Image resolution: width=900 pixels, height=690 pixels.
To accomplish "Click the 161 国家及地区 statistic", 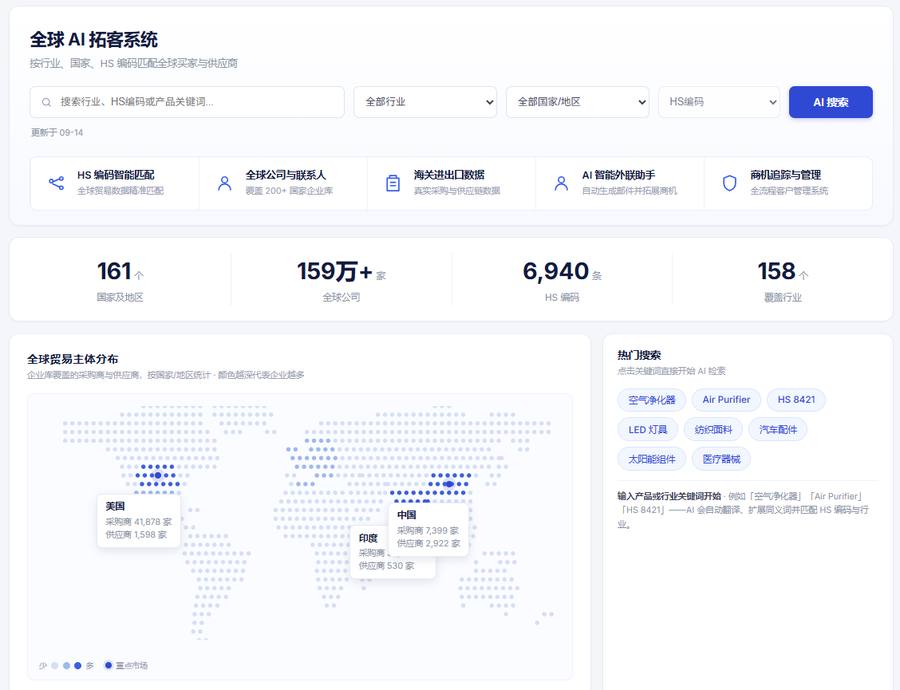I will click(120, 280).
